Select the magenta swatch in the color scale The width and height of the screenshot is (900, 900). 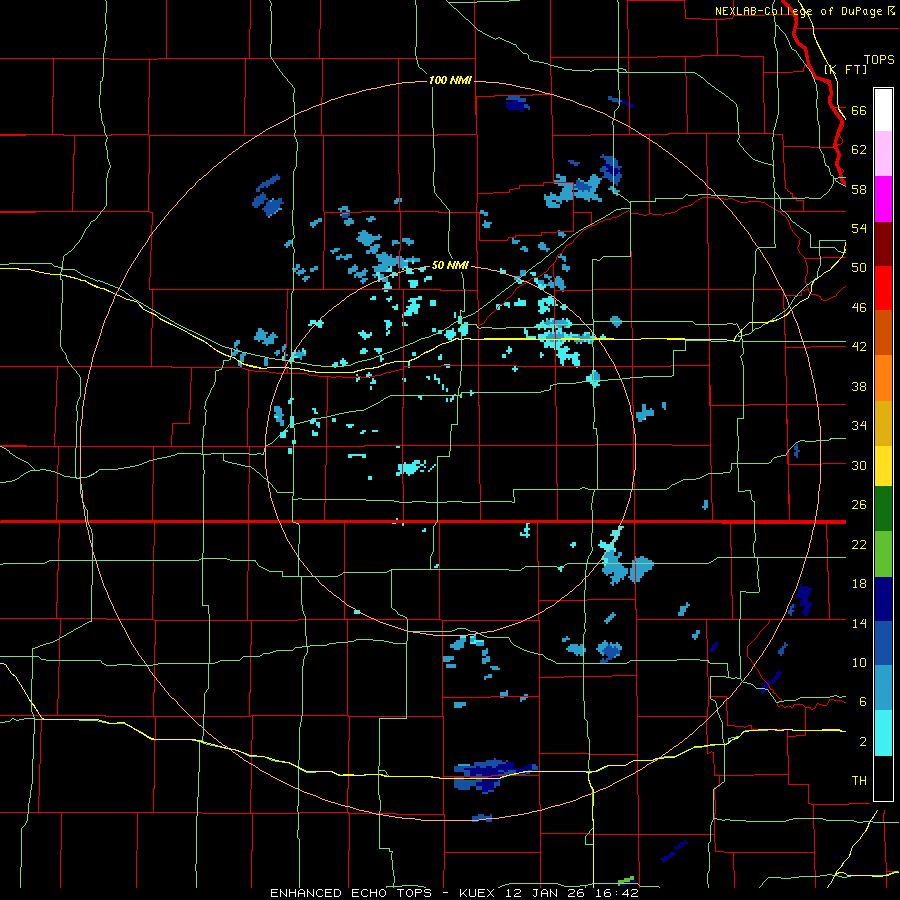click(883, 199)
